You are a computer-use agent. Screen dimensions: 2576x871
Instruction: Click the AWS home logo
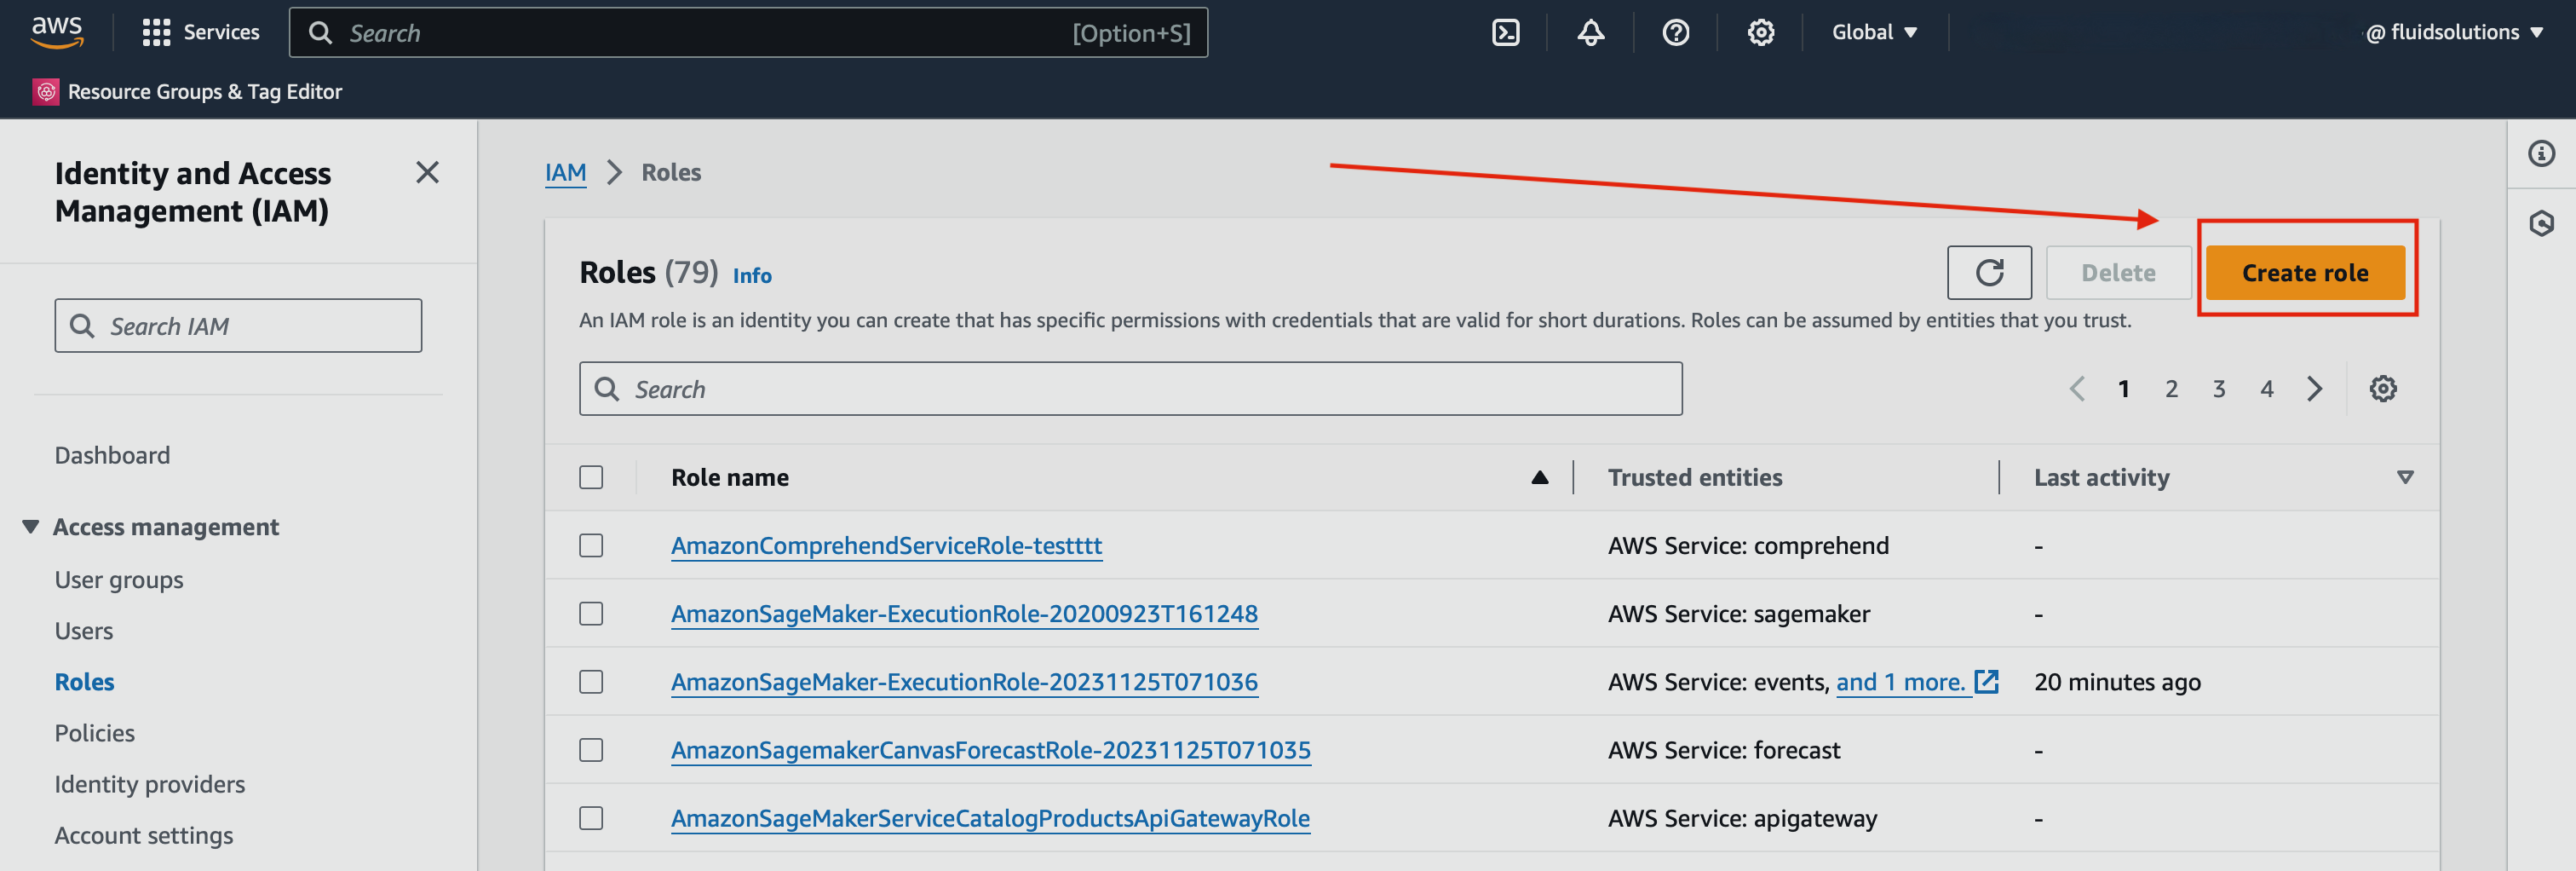[x=57, y=31]
